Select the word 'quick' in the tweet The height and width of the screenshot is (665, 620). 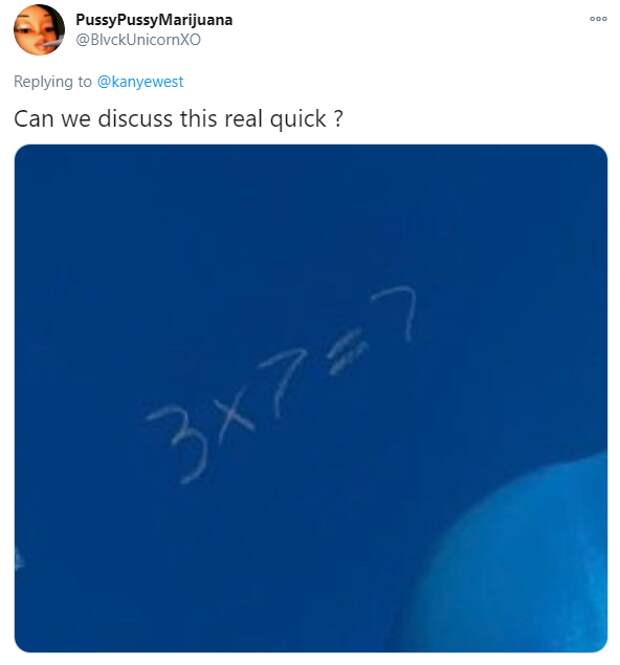click(x=298, y=119)
